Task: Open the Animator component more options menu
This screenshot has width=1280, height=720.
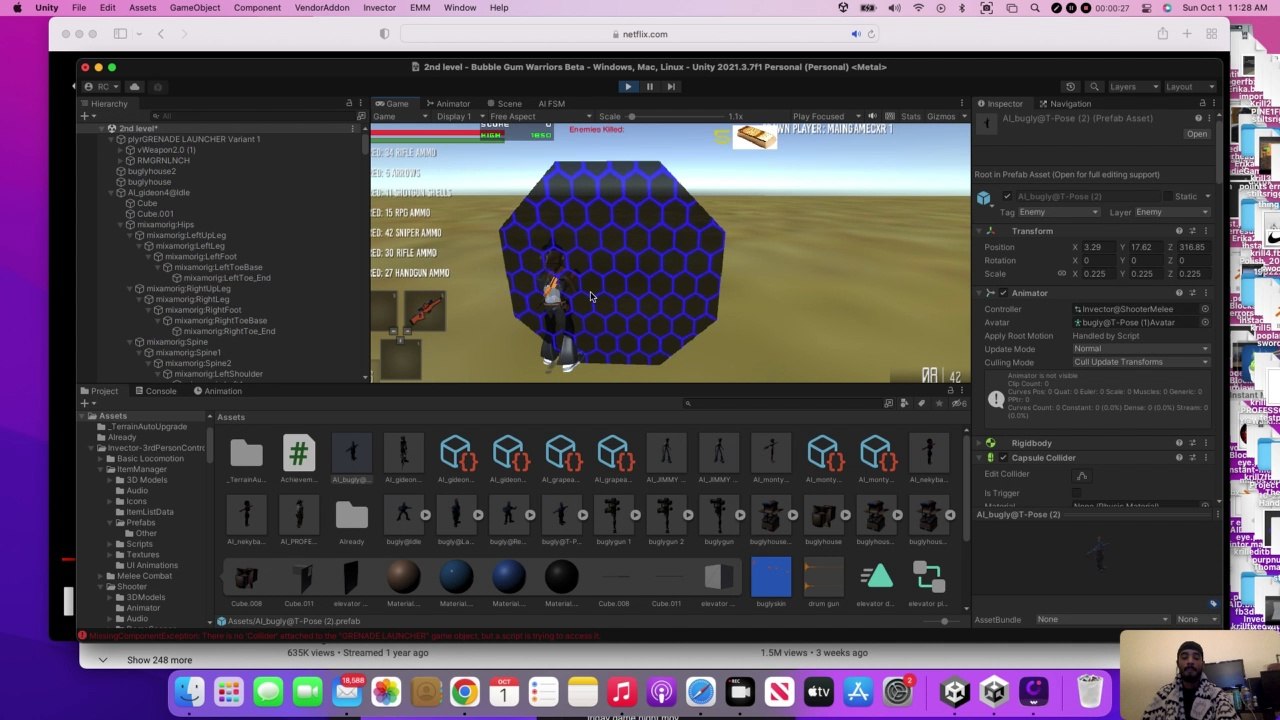Action: 1205,293
